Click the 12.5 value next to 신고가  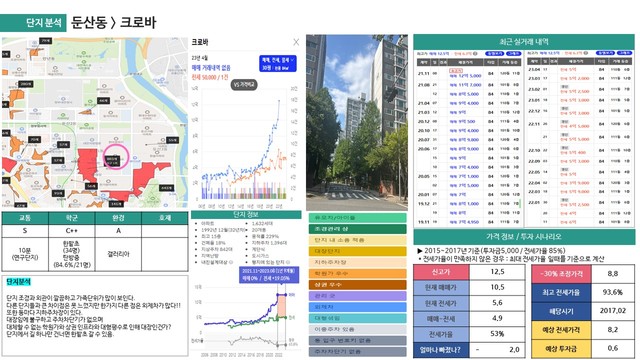(x=497, y=272)
